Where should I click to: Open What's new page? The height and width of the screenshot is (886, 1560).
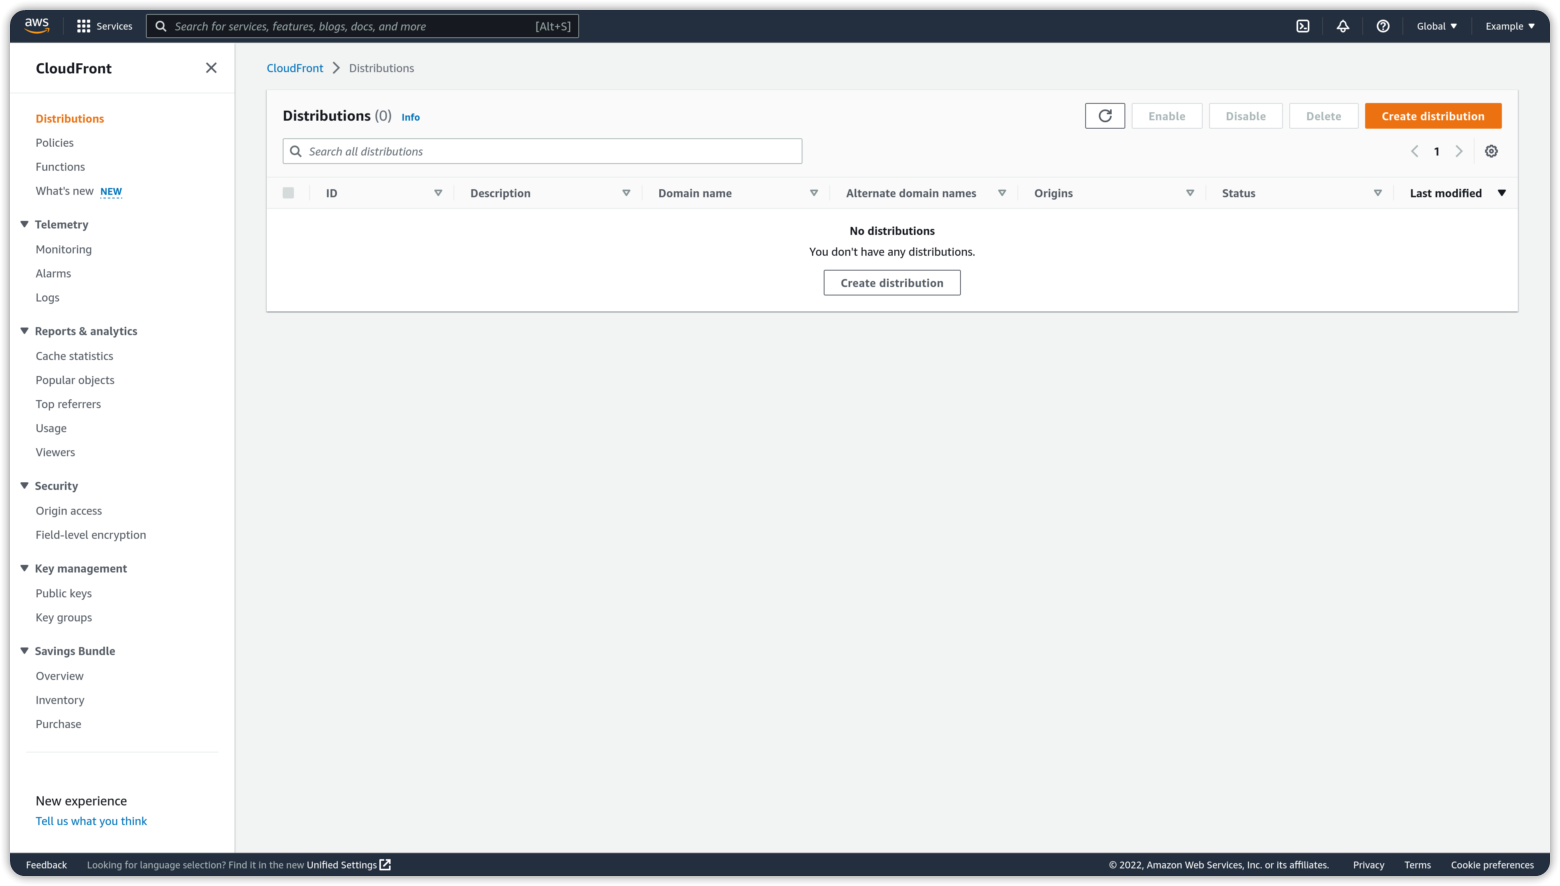coord(65,191)
